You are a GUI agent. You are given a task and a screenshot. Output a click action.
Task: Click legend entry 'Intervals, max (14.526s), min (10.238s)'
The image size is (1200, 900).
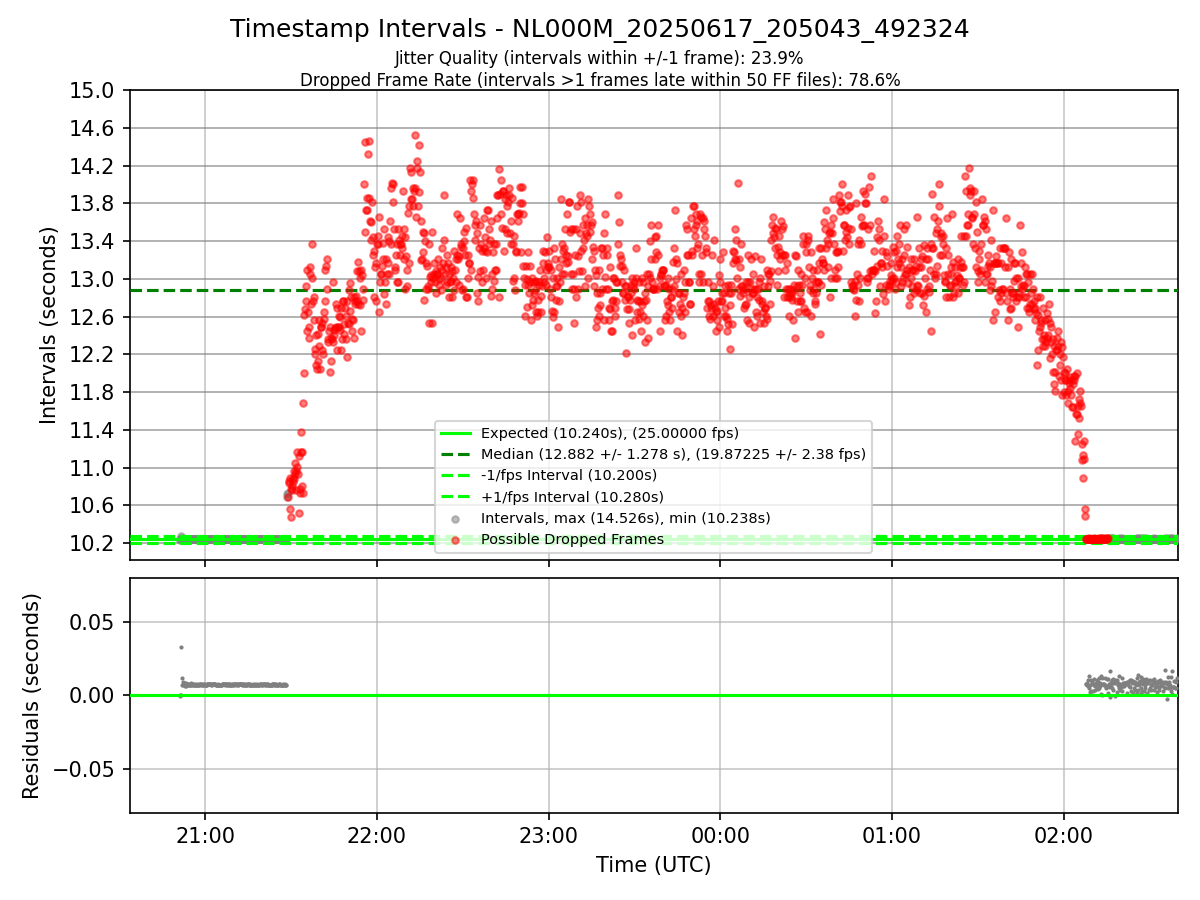tap(626, 518)
